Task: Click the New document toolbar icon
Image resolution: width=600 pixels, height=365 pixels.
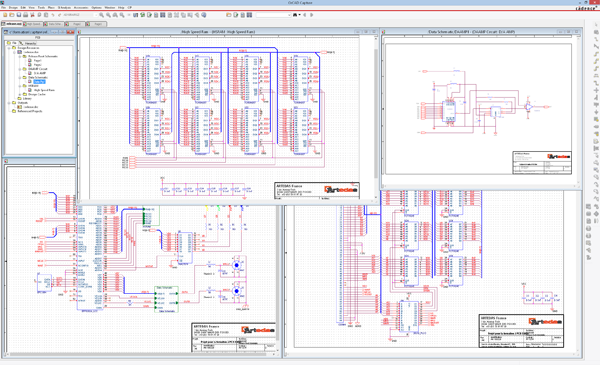Action: click(x=5, y=15)
